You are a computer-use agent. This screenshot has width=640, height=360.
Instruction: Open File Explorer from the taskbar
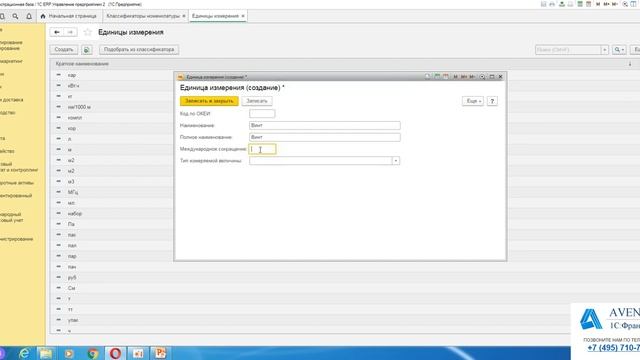[x=46, y=353]
